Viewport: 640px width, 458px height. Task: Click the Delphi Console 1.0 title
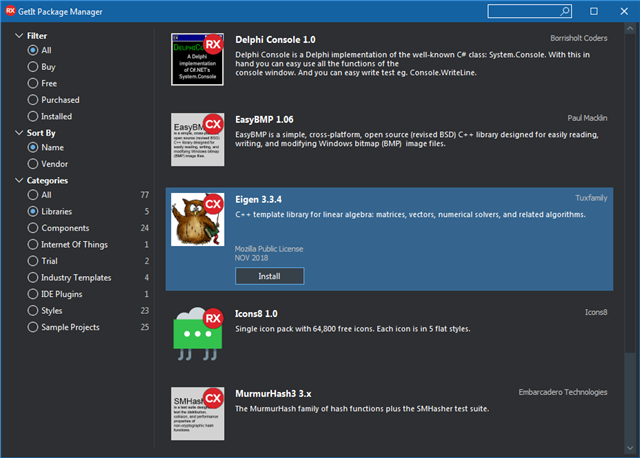point(275,40)
